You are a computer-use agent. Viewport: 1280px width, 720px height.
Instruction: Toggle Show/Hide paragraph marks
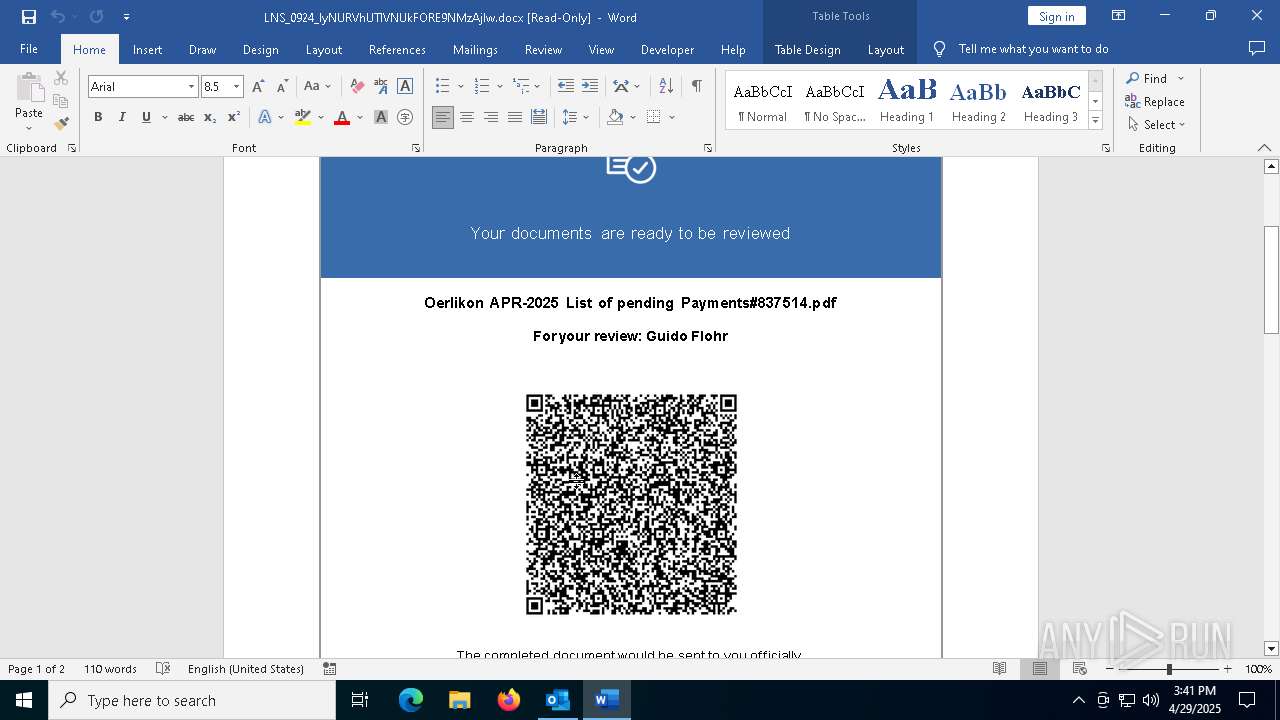point(696,87)
